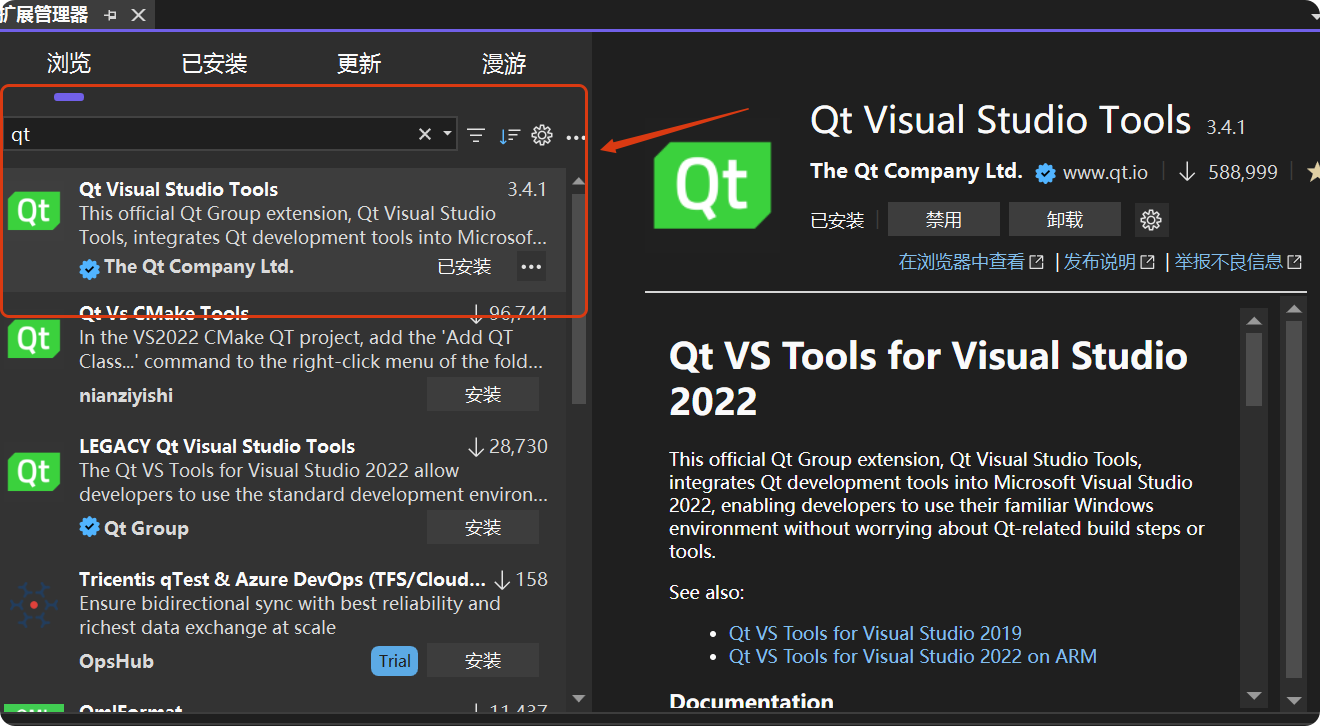The width and height of the screenshot is (1320, 726).
Task: Install Qt Vs CMake Tools with 安装 button
Action: point(482,394)
